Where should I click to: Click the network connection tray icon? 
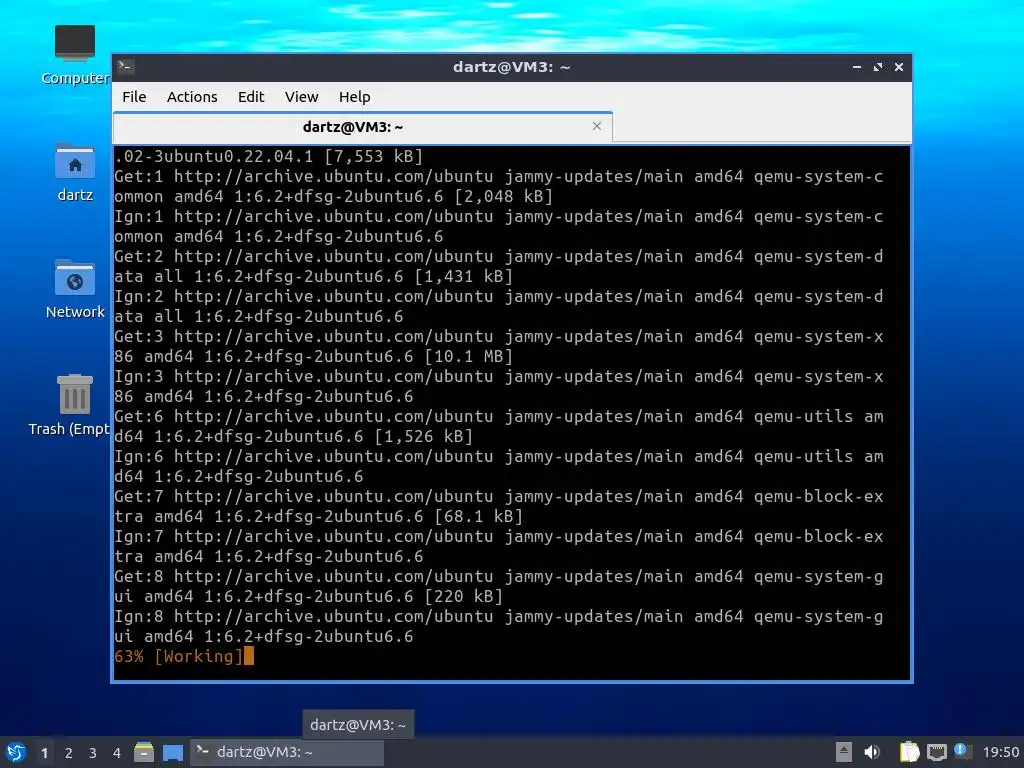[x=936, y=752]
